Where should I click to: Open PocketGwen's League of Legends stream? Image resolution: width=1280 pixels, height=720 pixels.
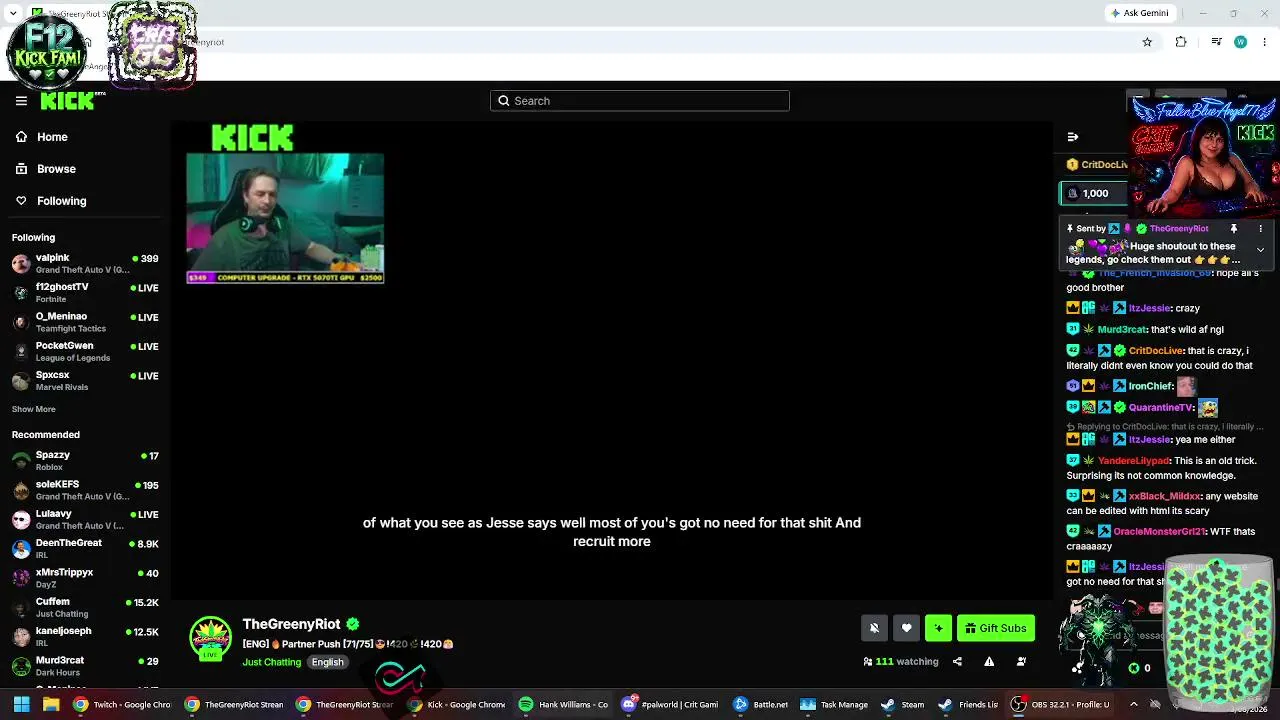pyautogui.click(x=85, y=352)
